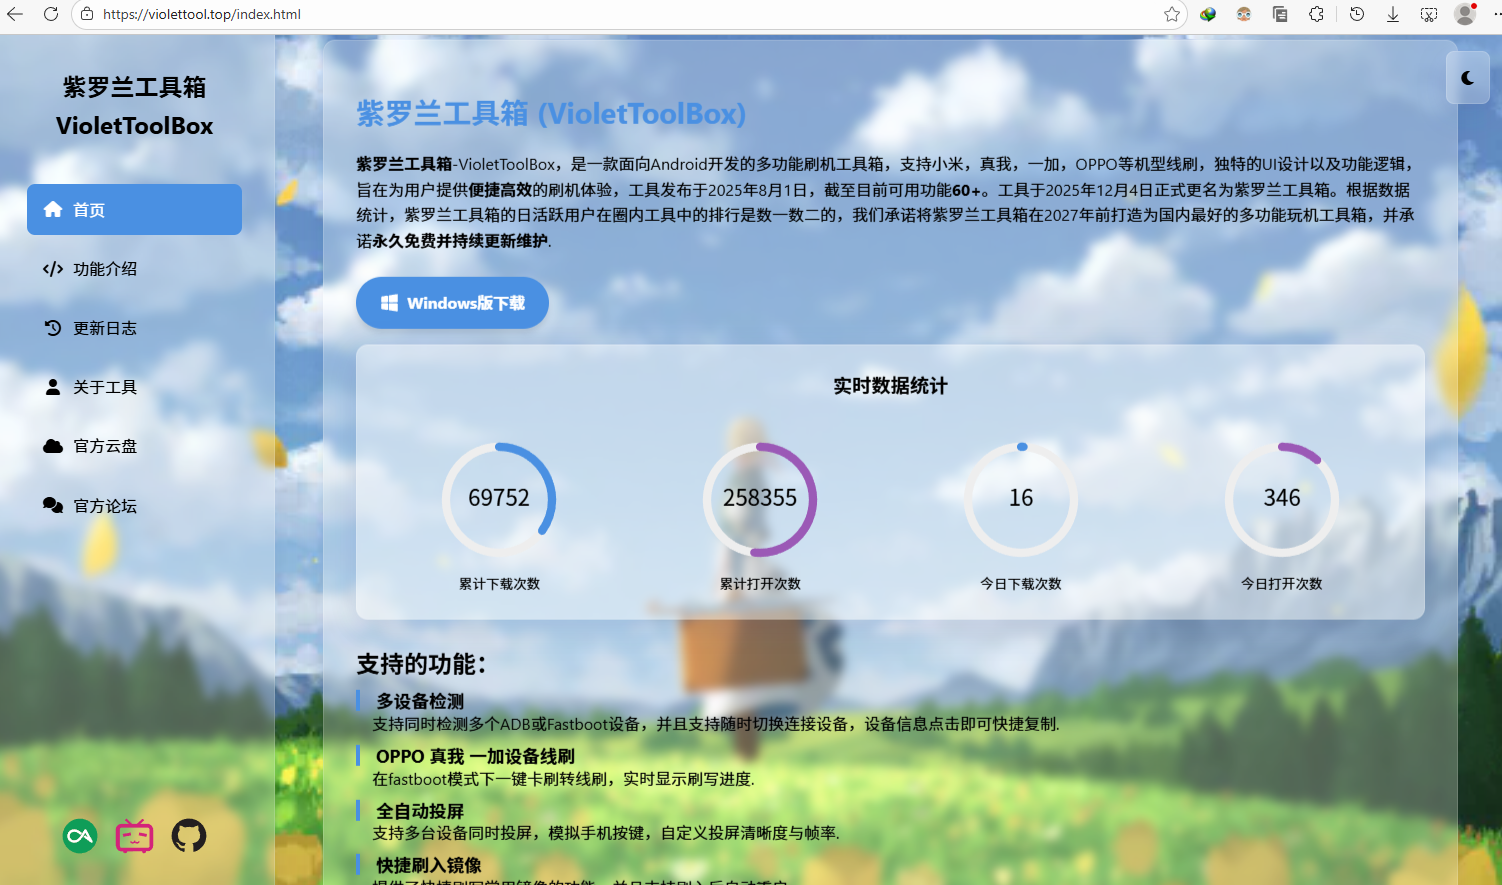
Task: Click the 累计下载次数 circular progress ring
Action: click(x=499, y=498)
